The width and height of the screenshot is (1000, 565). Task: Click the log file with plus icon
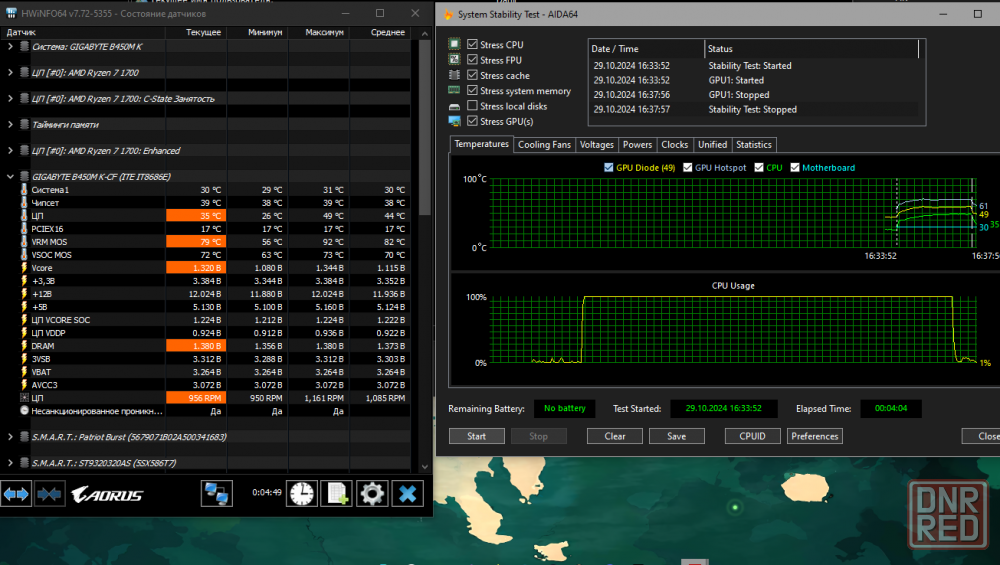(337, 494)
